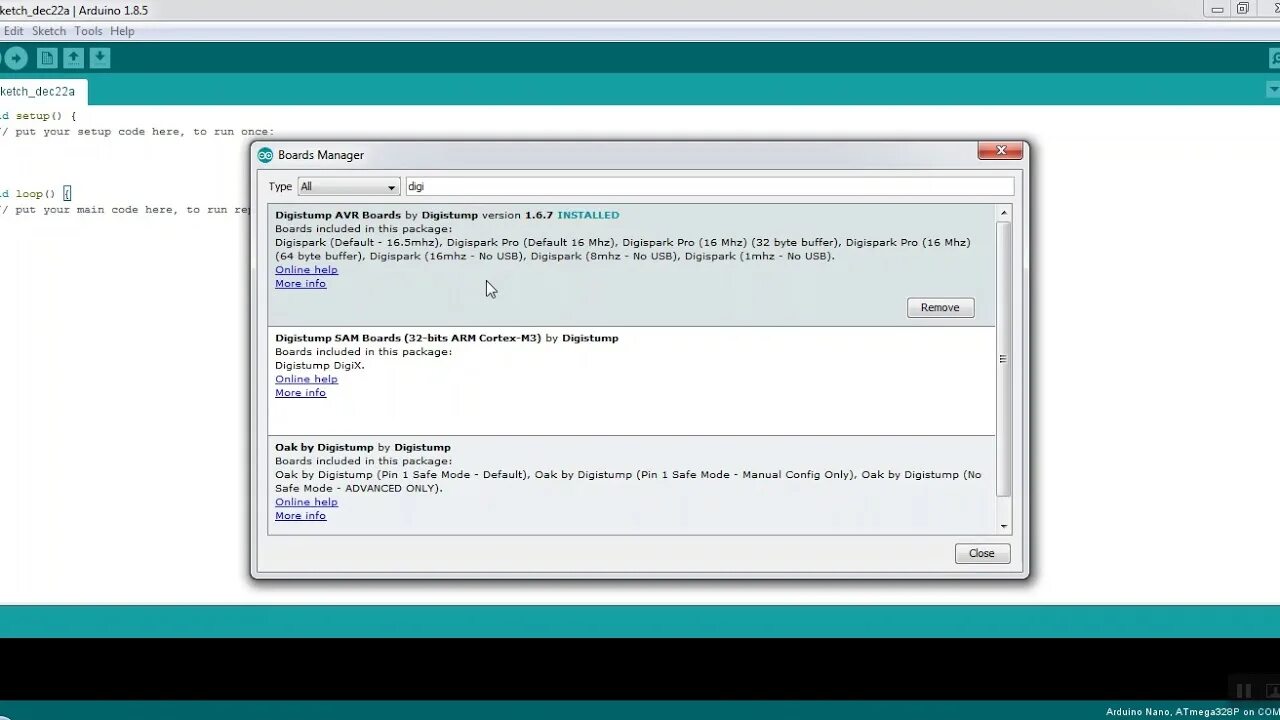Create a new sketch with New icon
The height and width of the screenshot is (720, 1280).
[x=47, y=58]
